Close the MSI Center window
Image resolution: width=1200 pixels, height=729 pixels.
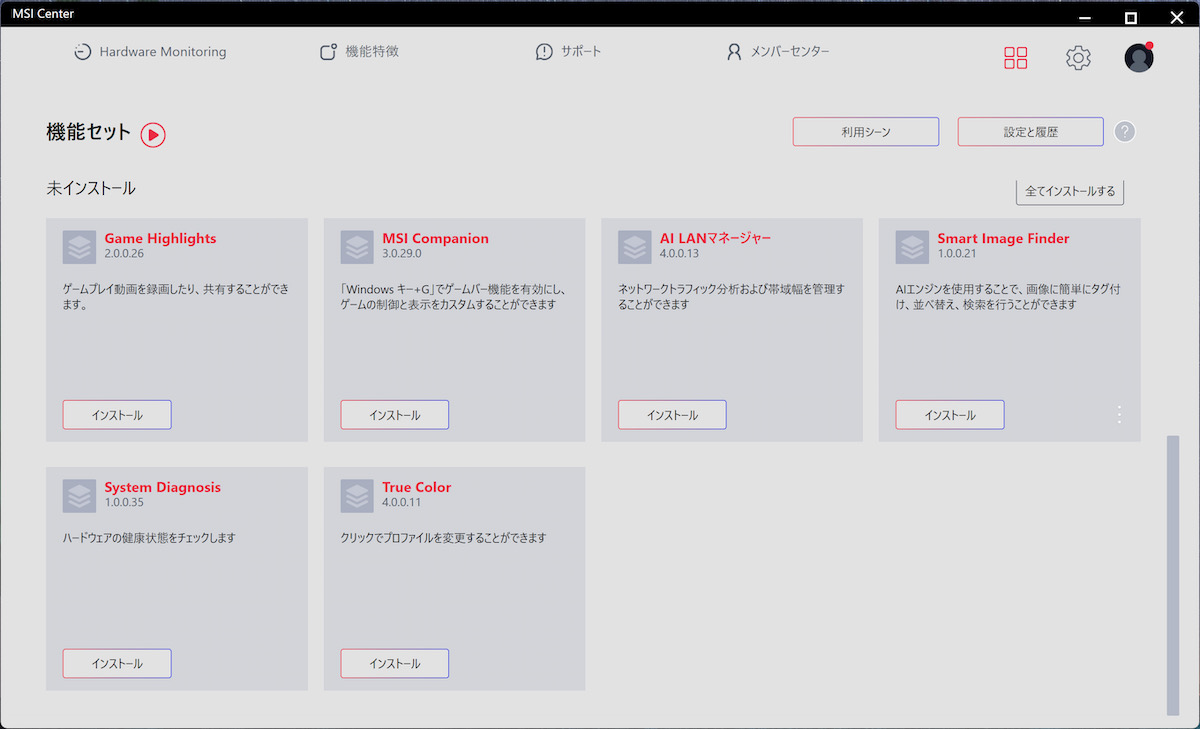point(1176,17)
